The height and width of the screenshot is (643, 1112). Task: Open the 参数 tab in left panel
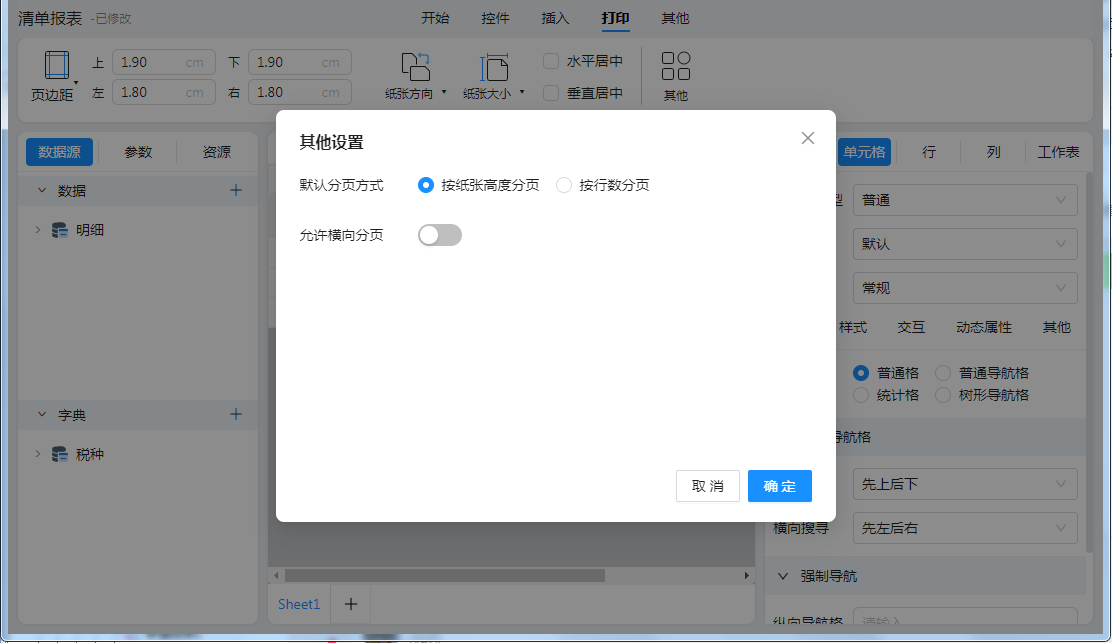[138, 152]
